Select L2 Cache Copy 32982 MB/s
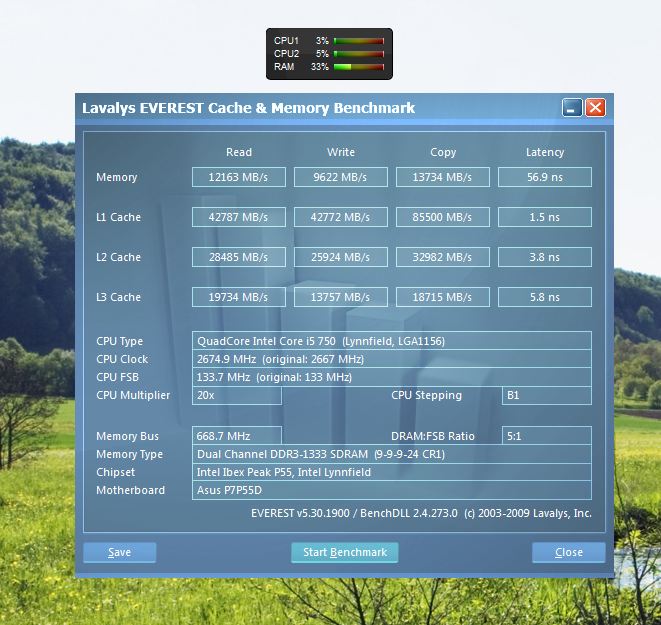 click(443, 257)
